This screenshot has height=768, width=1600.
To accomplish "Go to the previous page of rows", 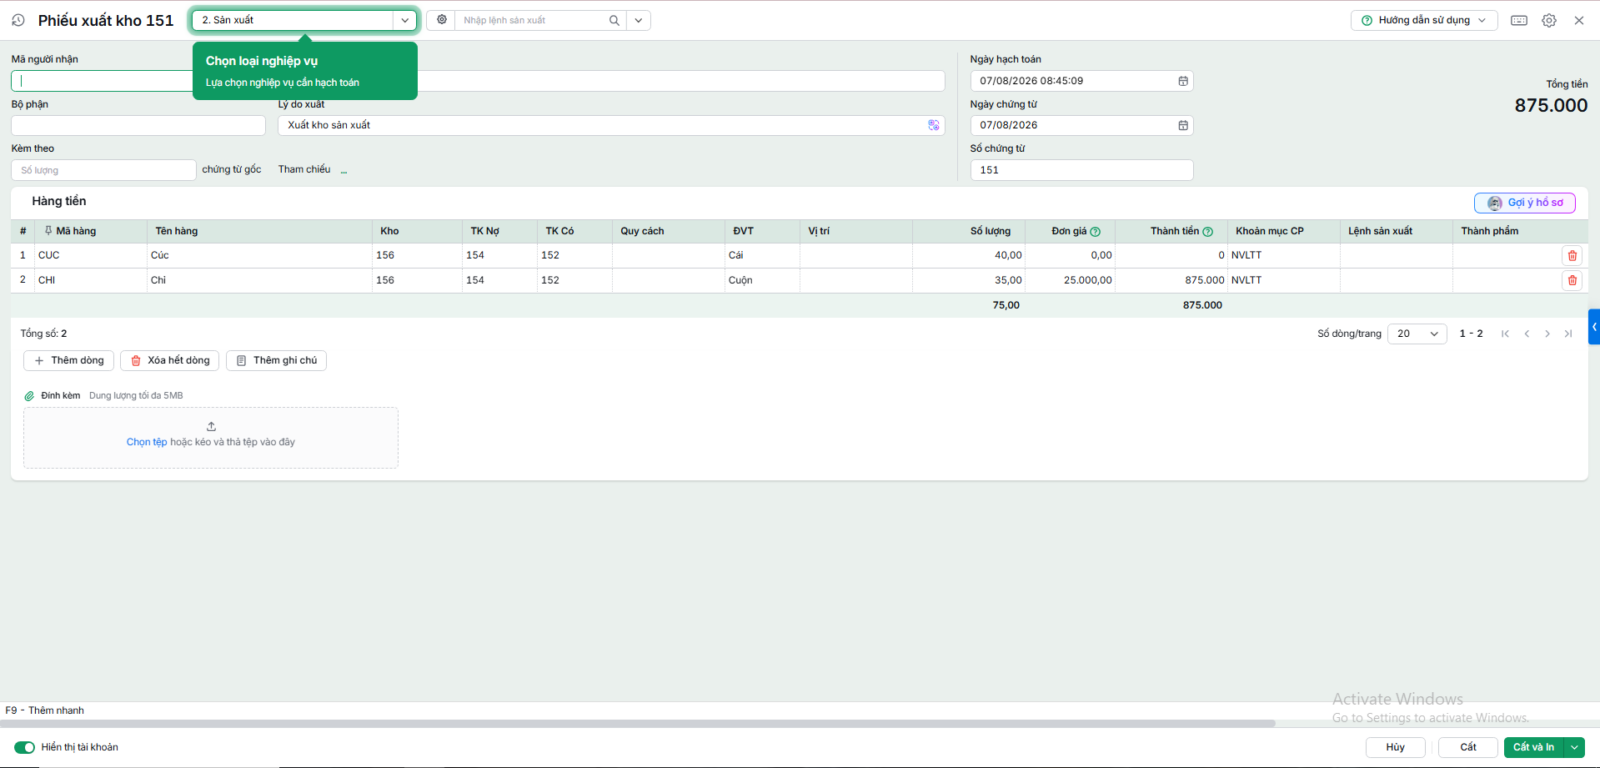I will (x=1527, y=334).
